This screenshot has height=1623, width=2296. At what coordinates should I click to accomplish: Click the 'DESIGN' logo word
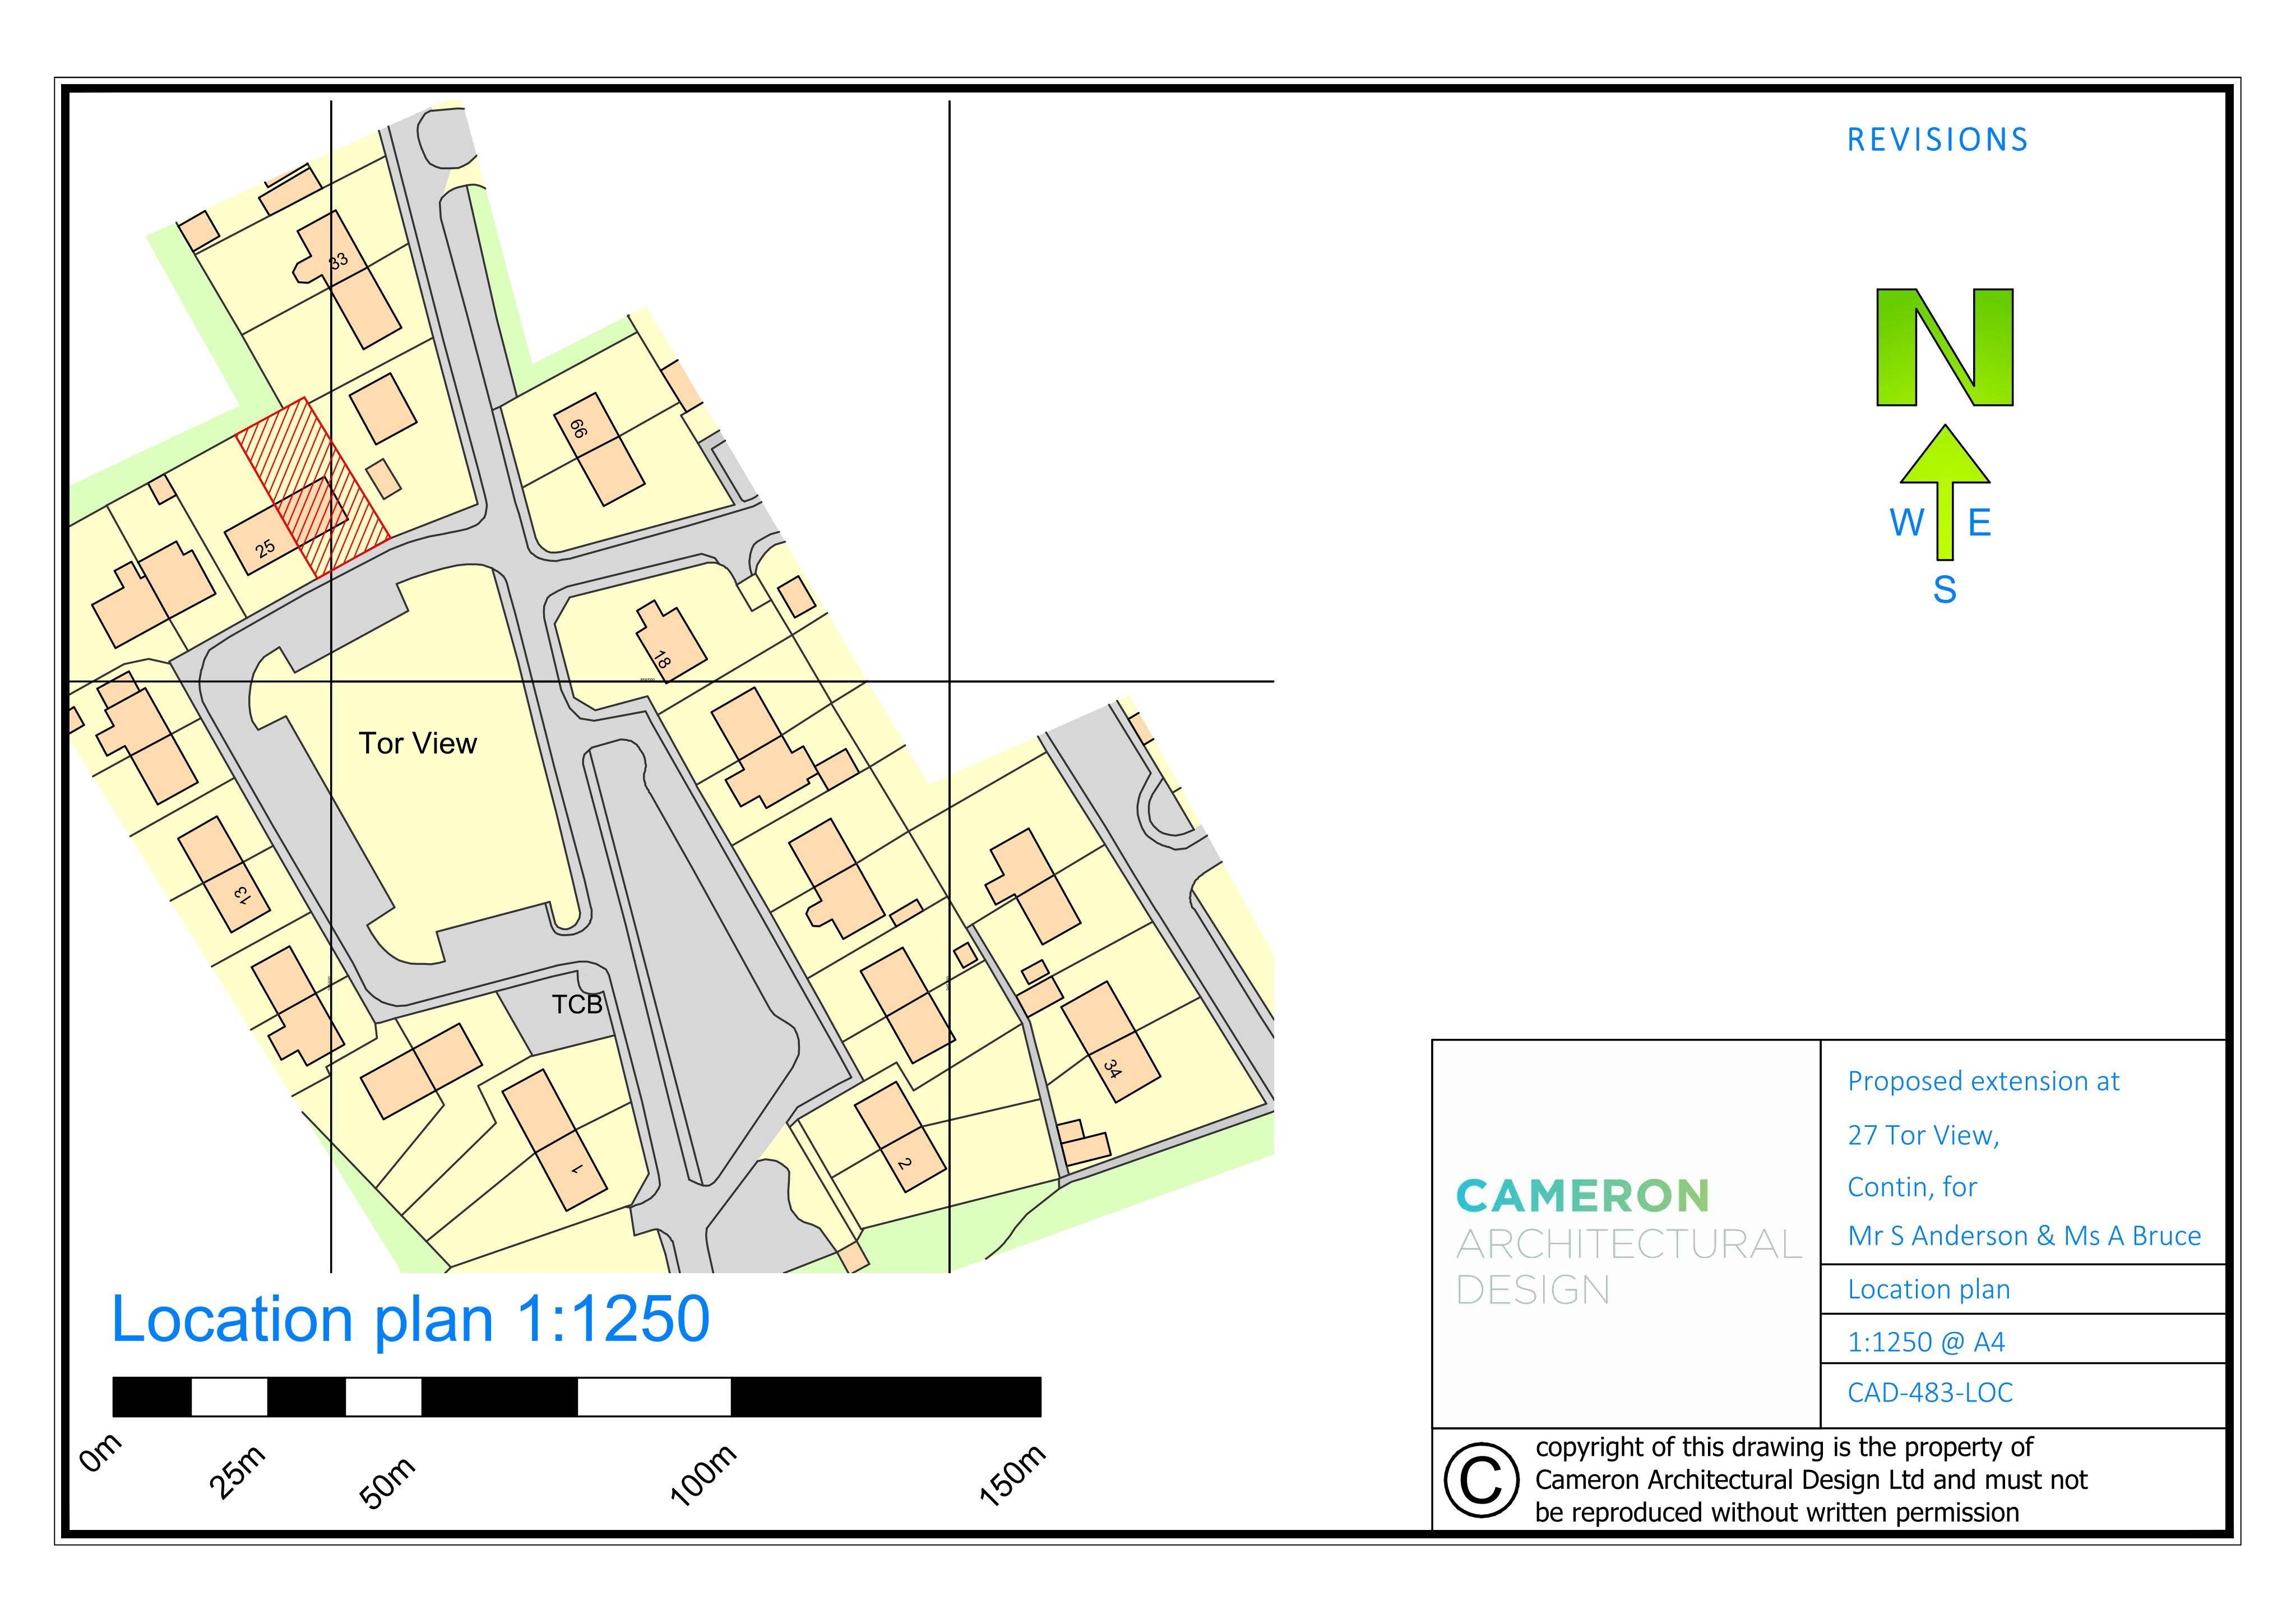(1533, 1290)
